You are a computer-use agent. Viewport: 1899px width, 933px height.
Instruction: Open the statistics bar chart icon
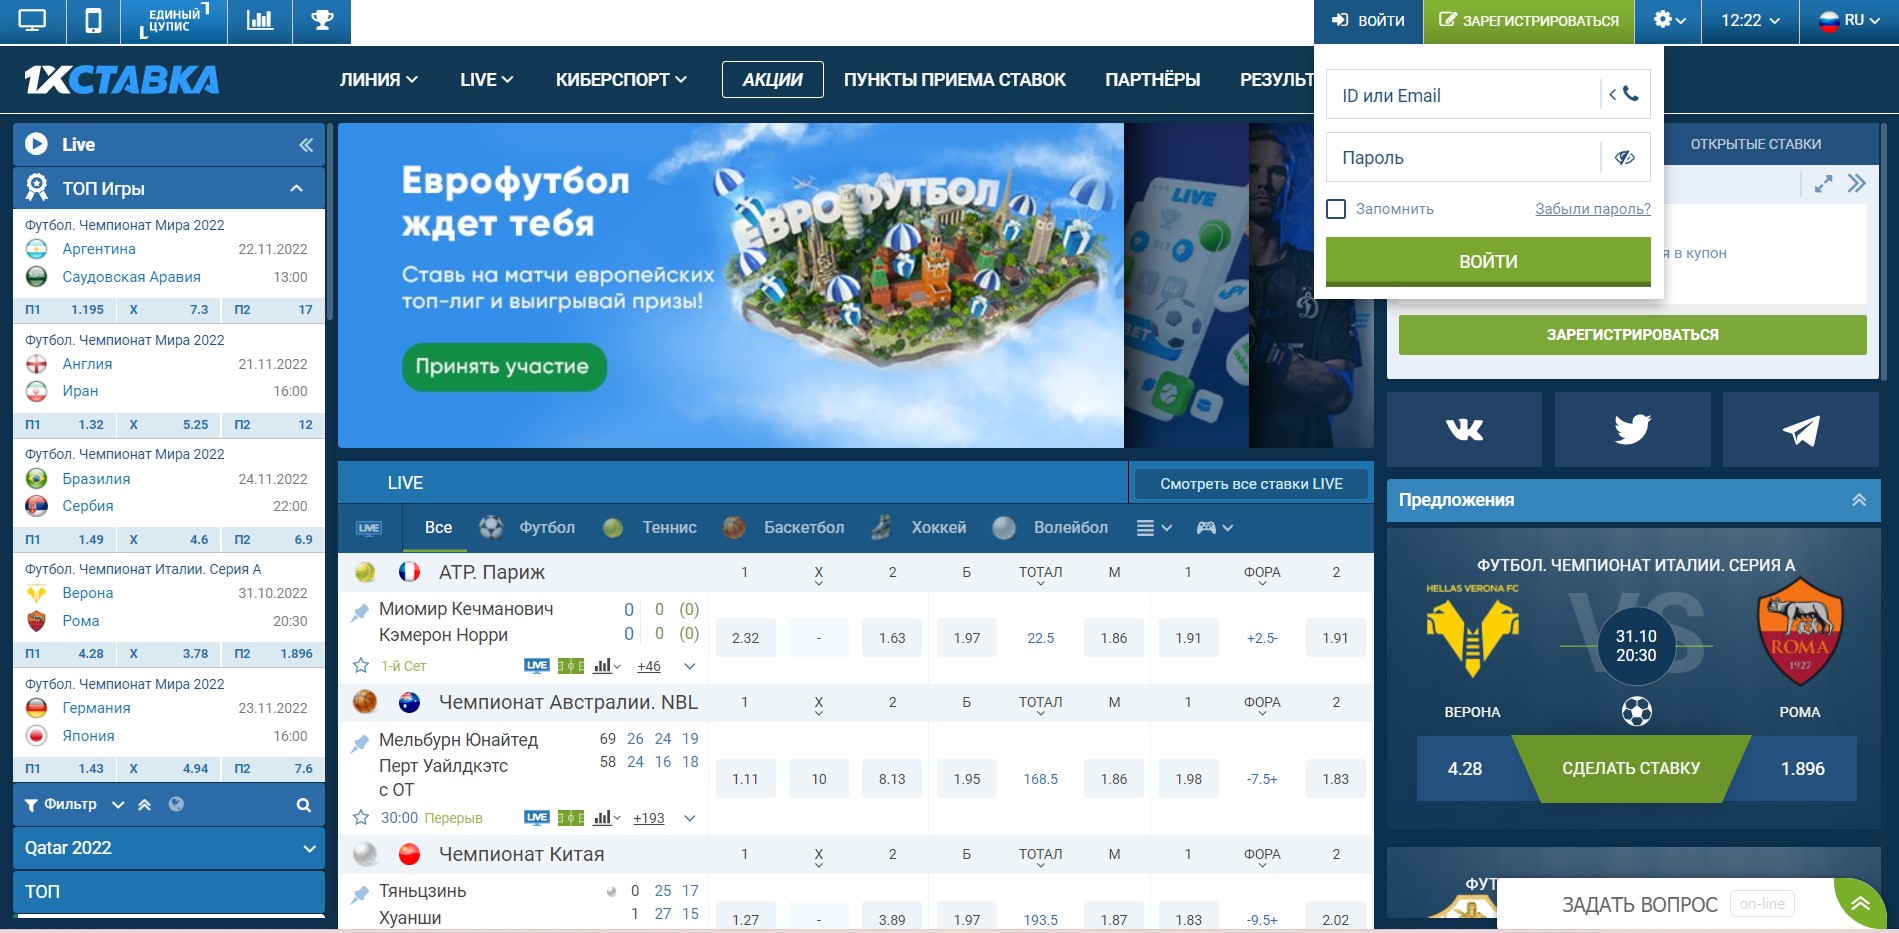pyautogui.click(x=260, y=21)
